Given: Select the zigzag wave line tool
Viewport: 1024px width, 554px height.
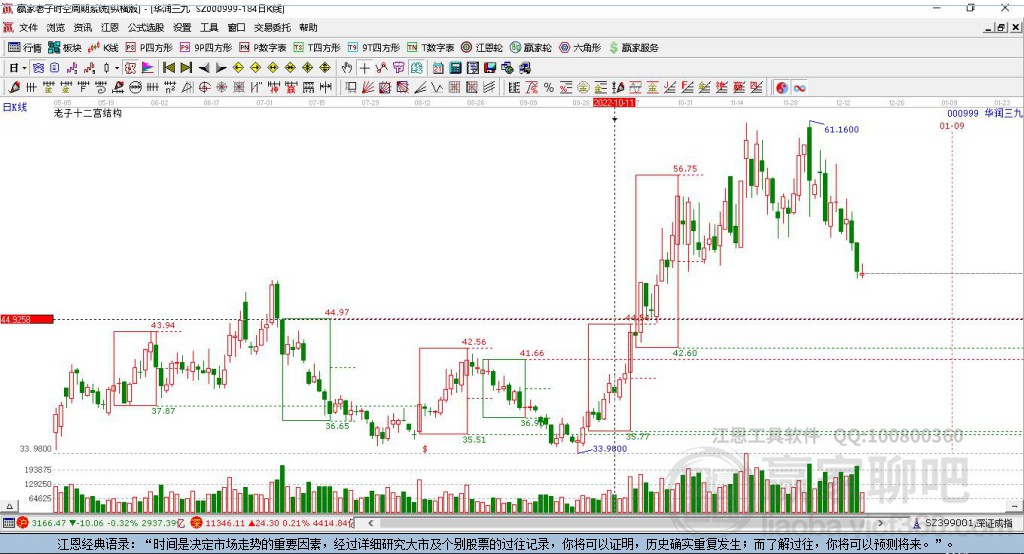Looking at the screenshot, I should (x=436, y=88).
